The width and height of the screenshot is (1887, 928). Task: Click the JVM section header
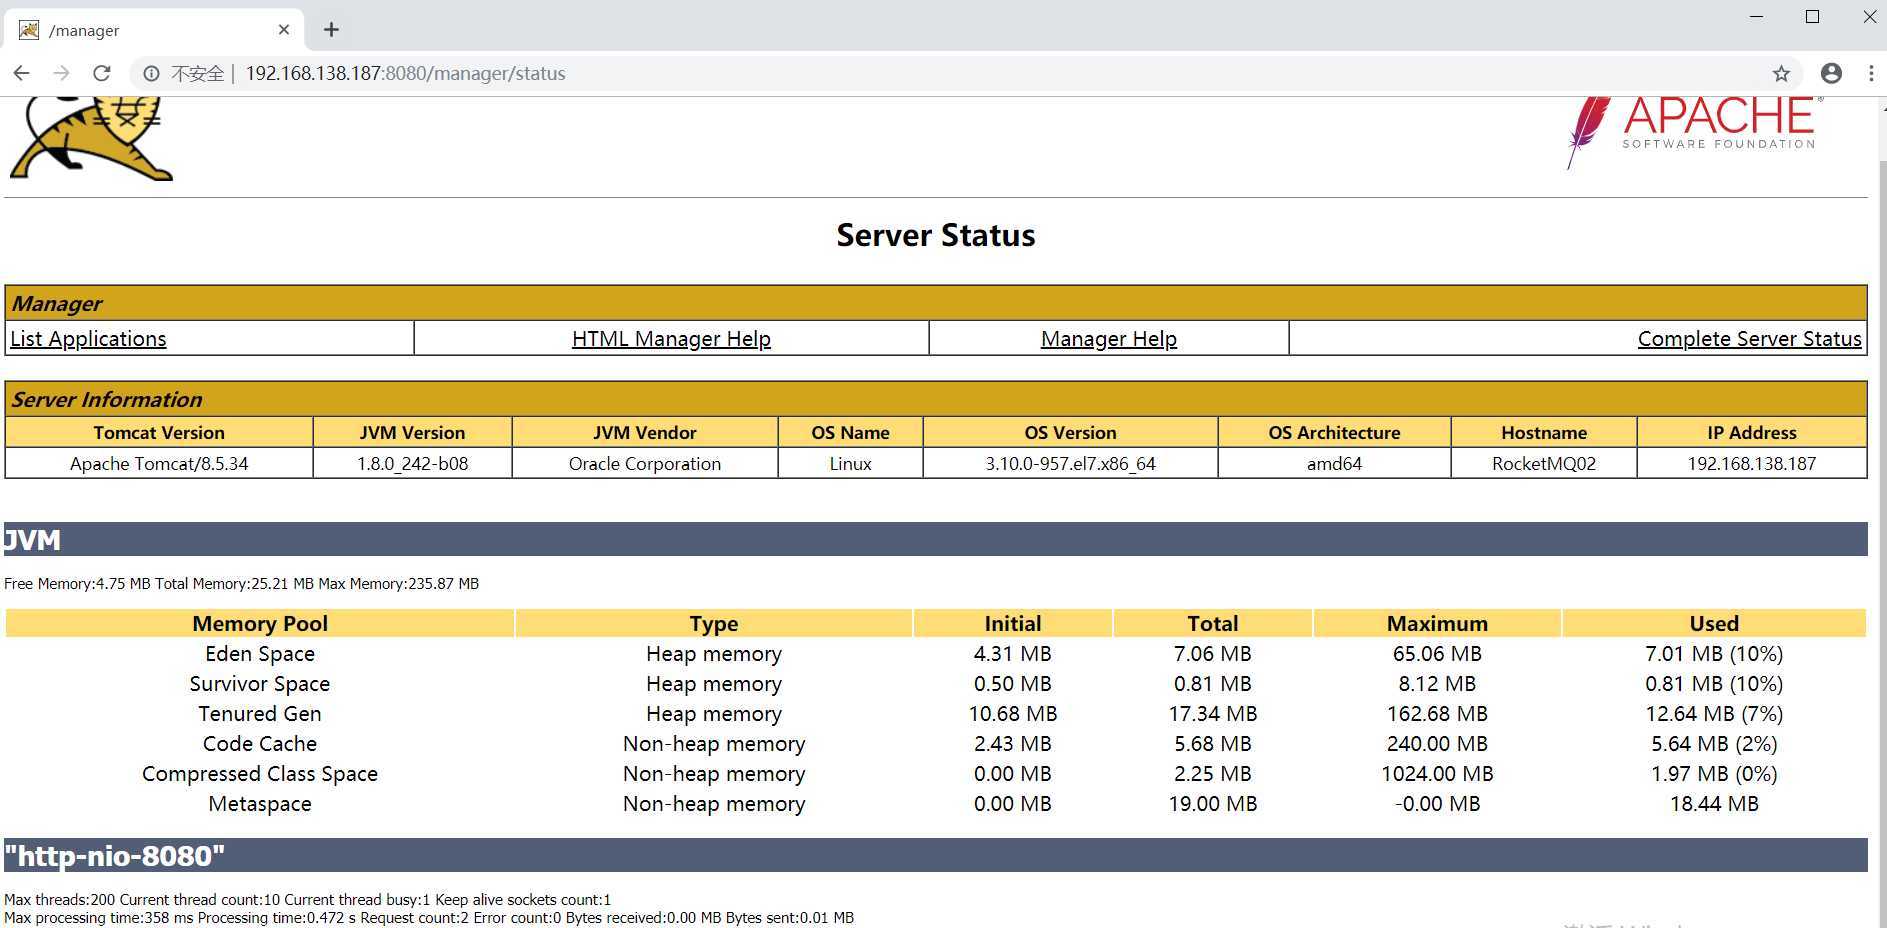click(x=936, y=539)
